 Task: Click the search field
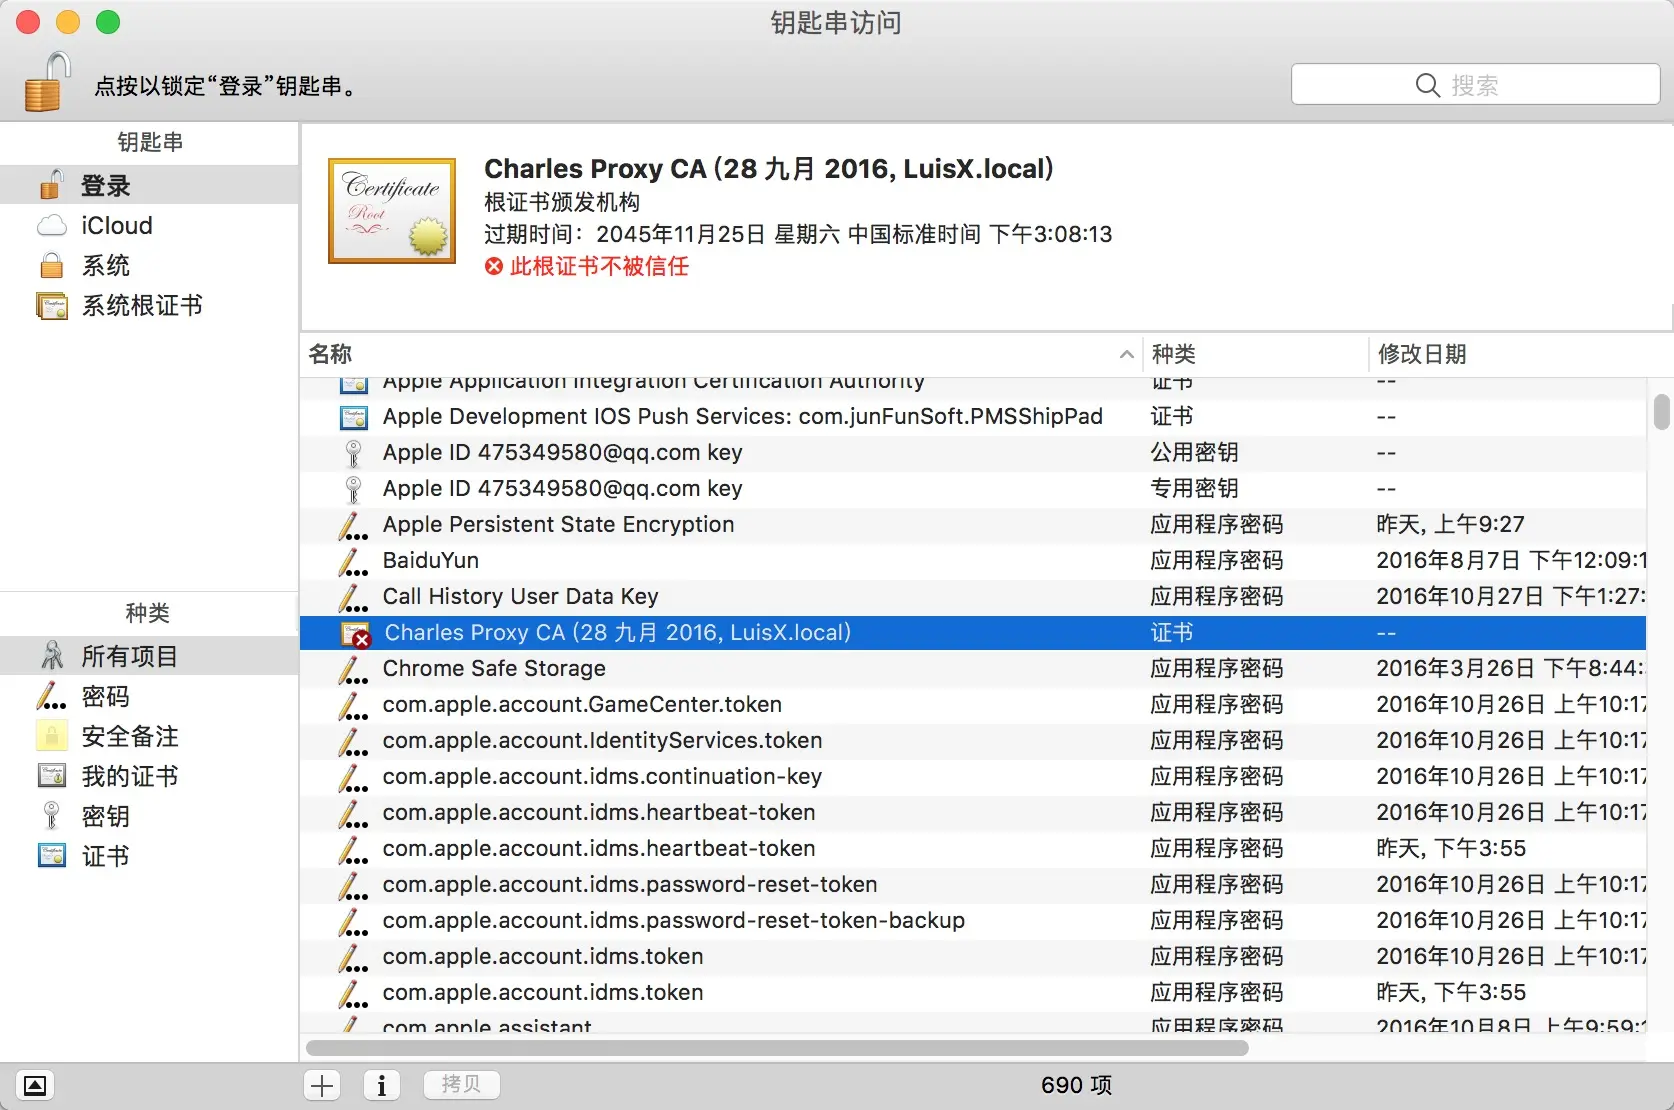[x=1475, y=85]
